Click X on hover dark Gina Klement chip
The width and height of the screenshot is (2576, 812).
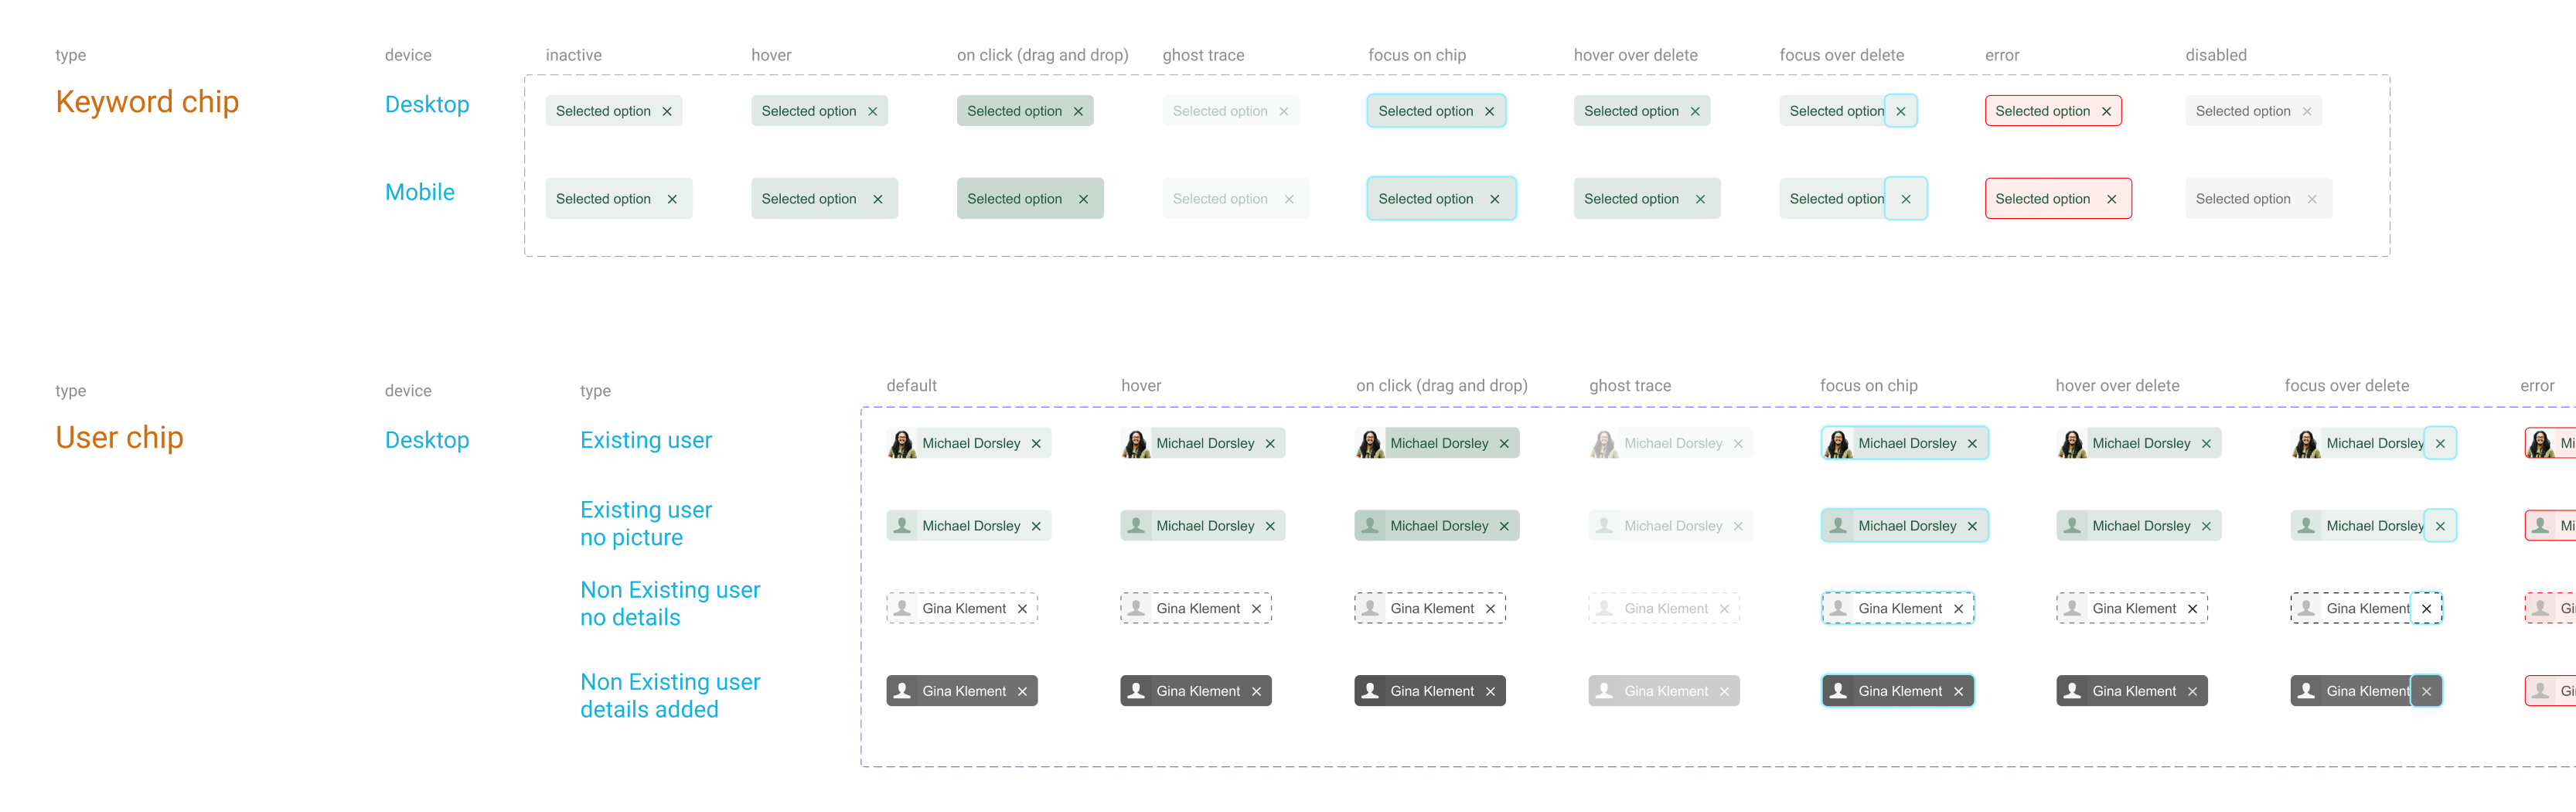1256,691
